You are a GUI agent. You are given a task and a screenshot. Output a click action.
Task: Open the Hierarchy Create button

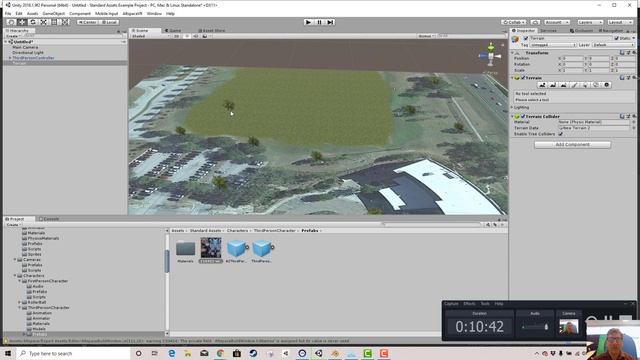coord(13,36)
